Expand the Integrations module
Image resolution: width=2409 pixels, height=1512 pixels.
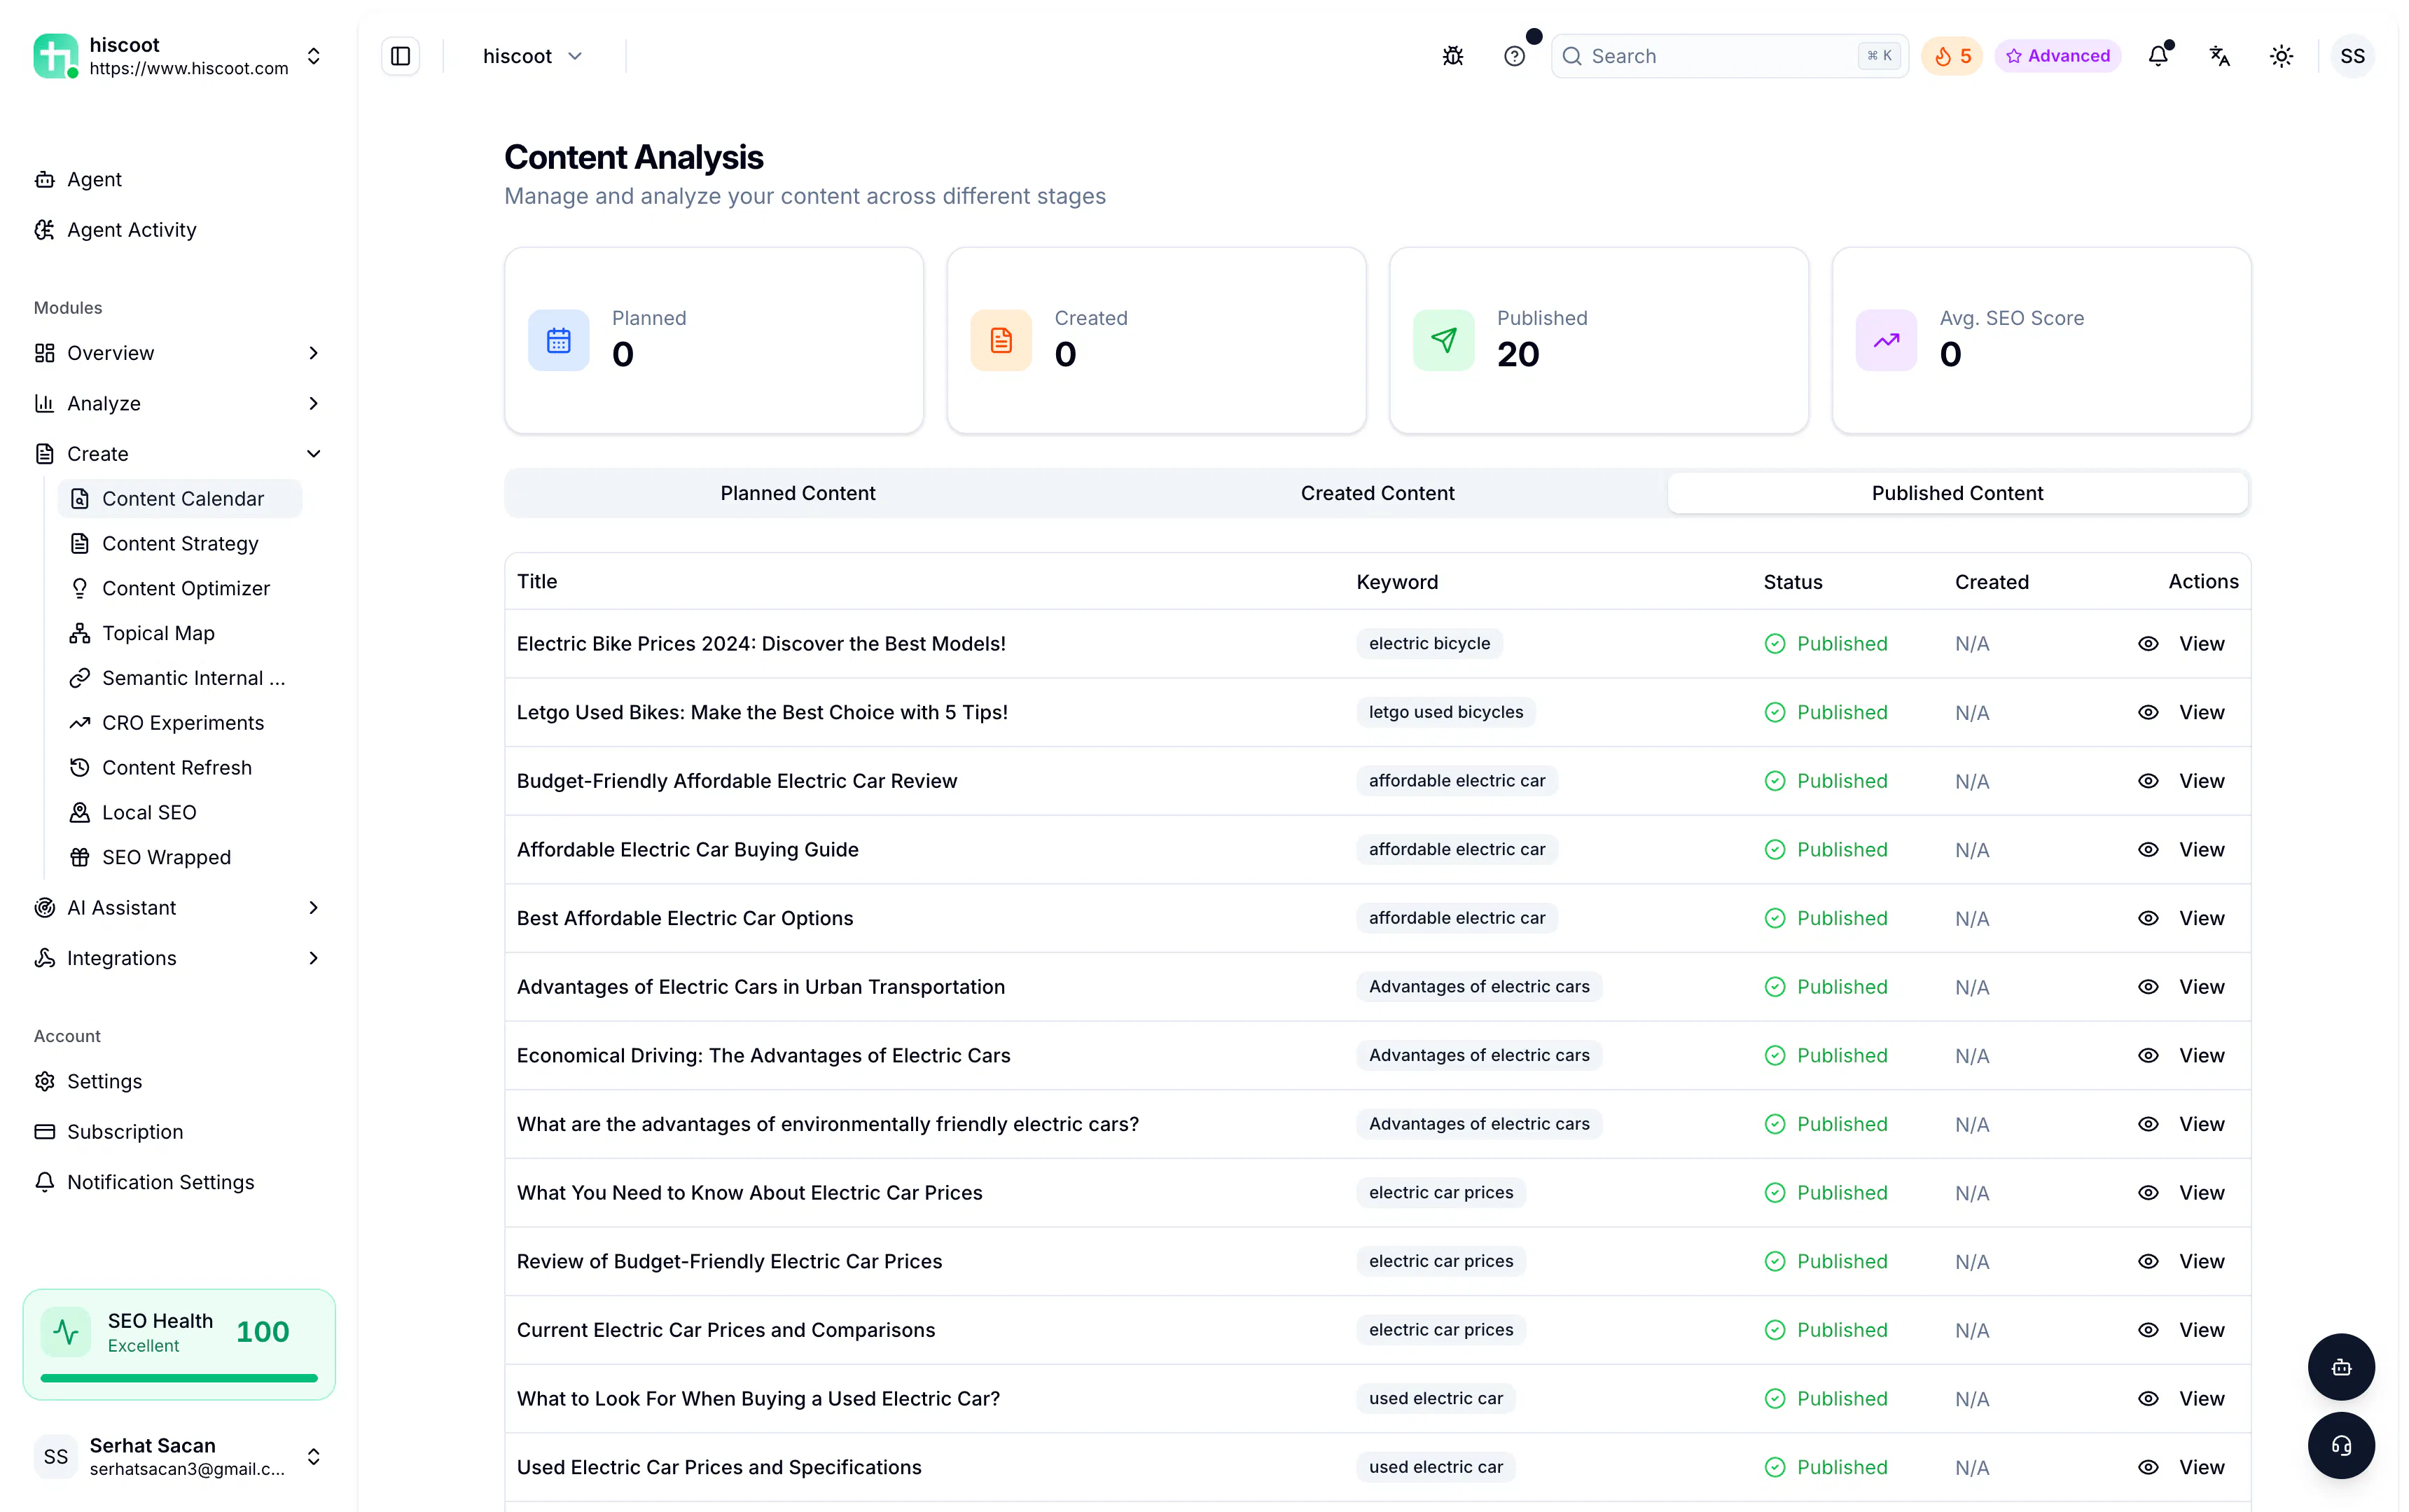179,958
